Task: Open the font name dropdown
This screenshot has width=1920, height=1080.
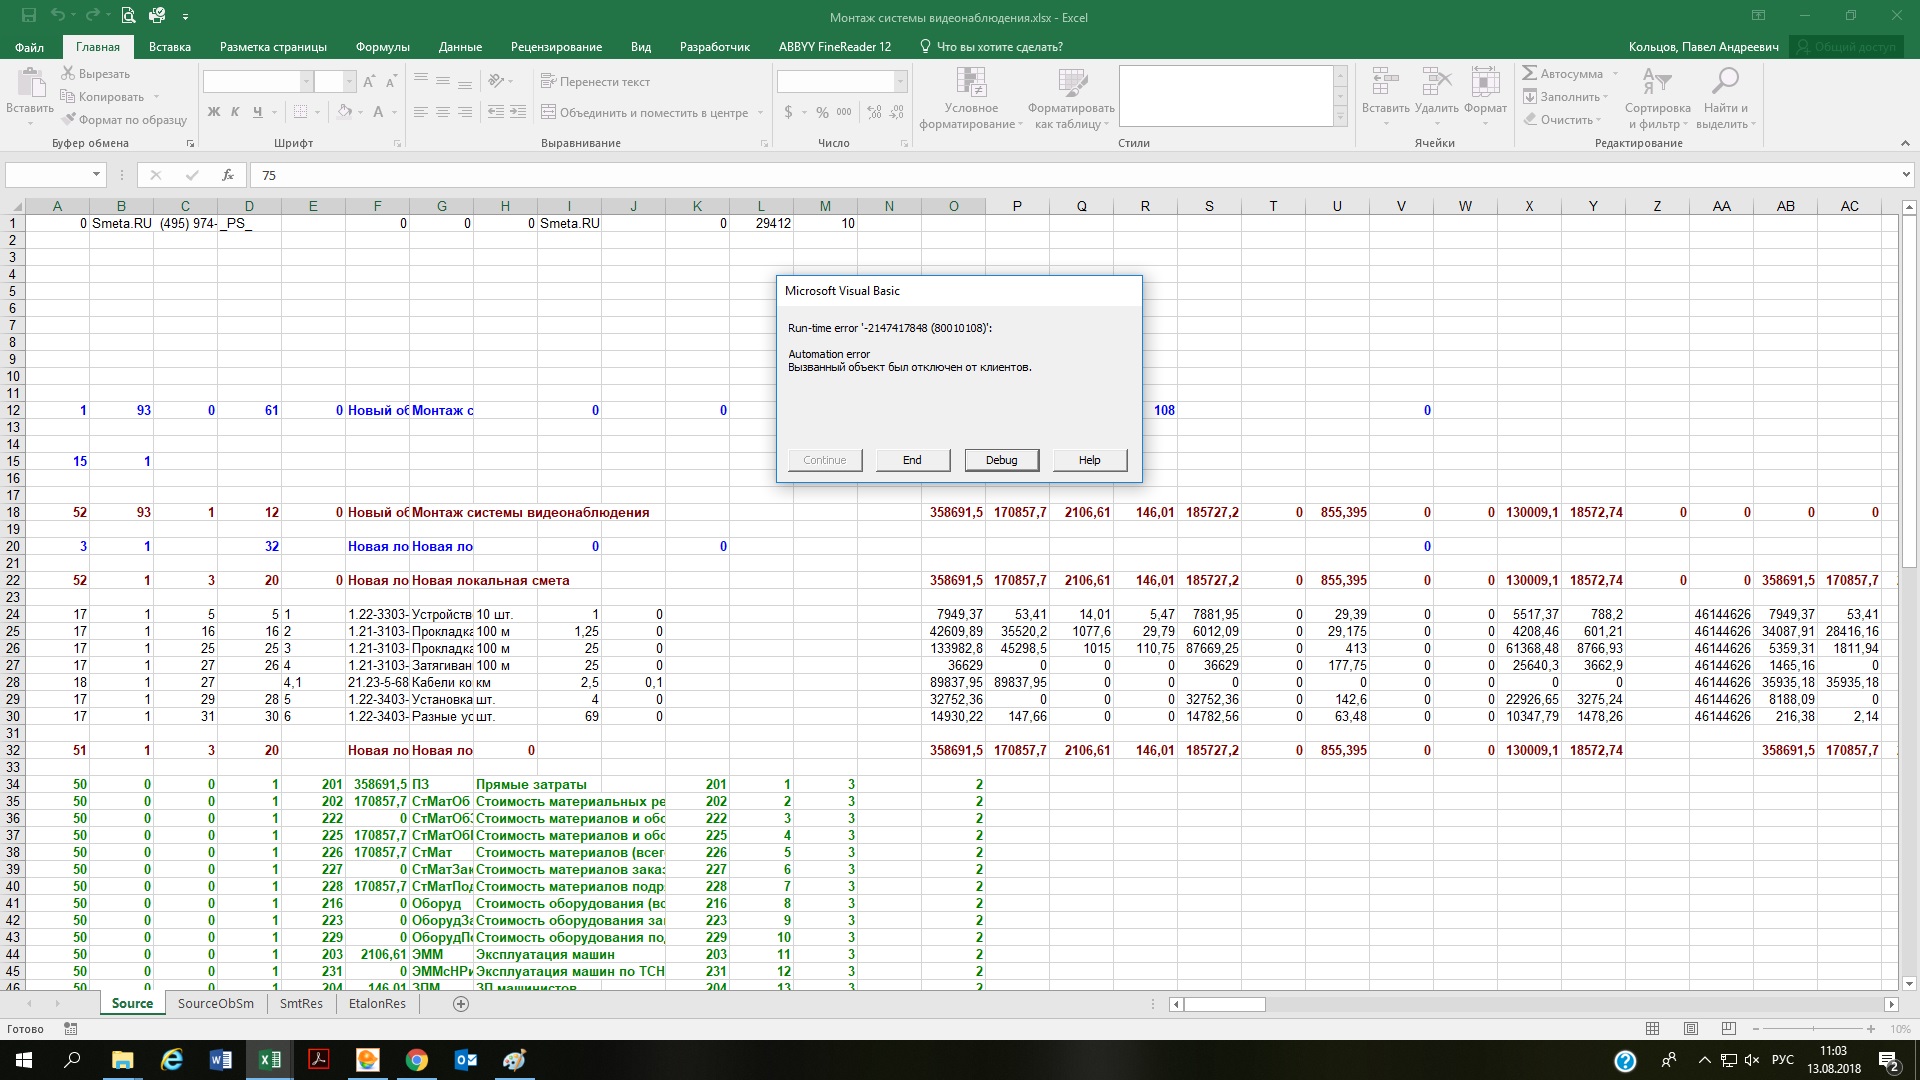Action: coord(307,82)
